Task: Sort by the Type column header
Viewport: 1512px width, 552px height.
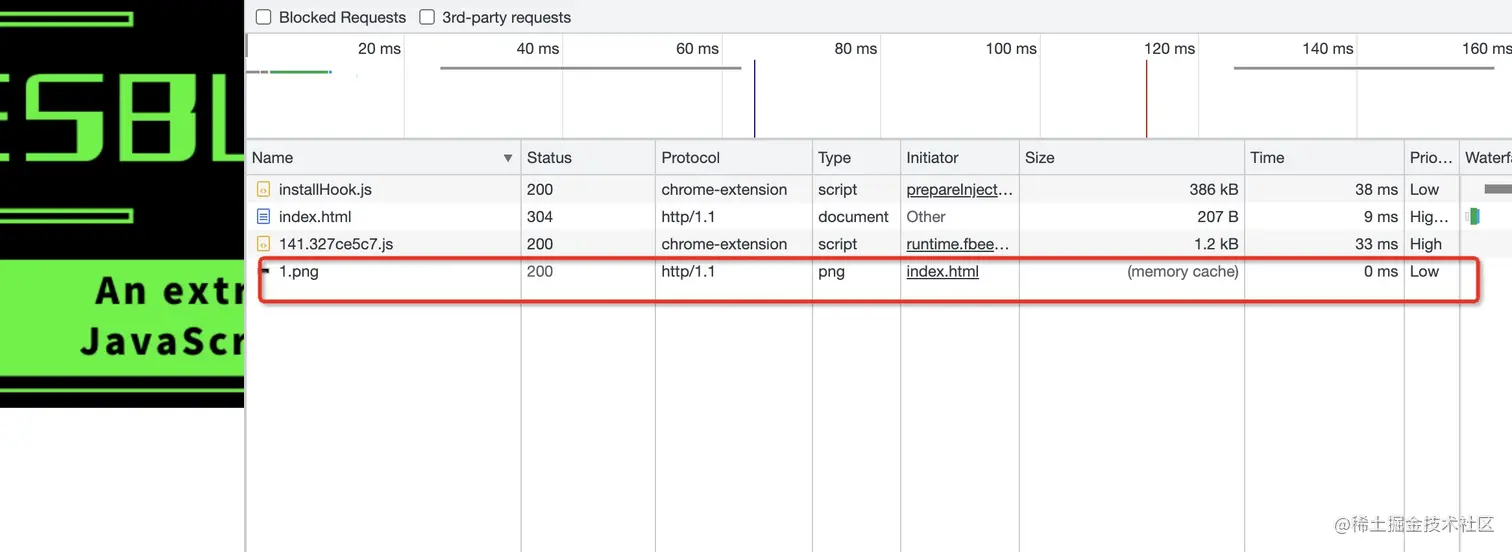Action: click(x=856, y=157)
